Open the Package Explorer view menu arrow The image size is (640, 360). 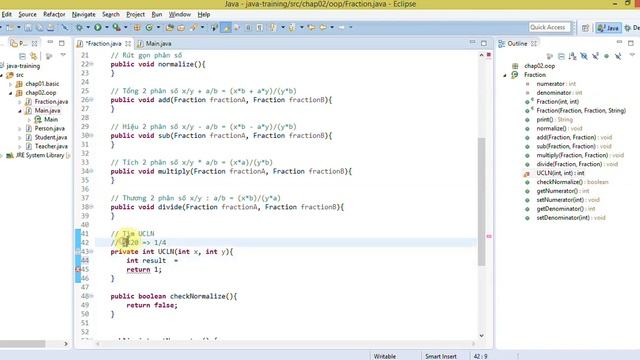click(x=63, y=55)
